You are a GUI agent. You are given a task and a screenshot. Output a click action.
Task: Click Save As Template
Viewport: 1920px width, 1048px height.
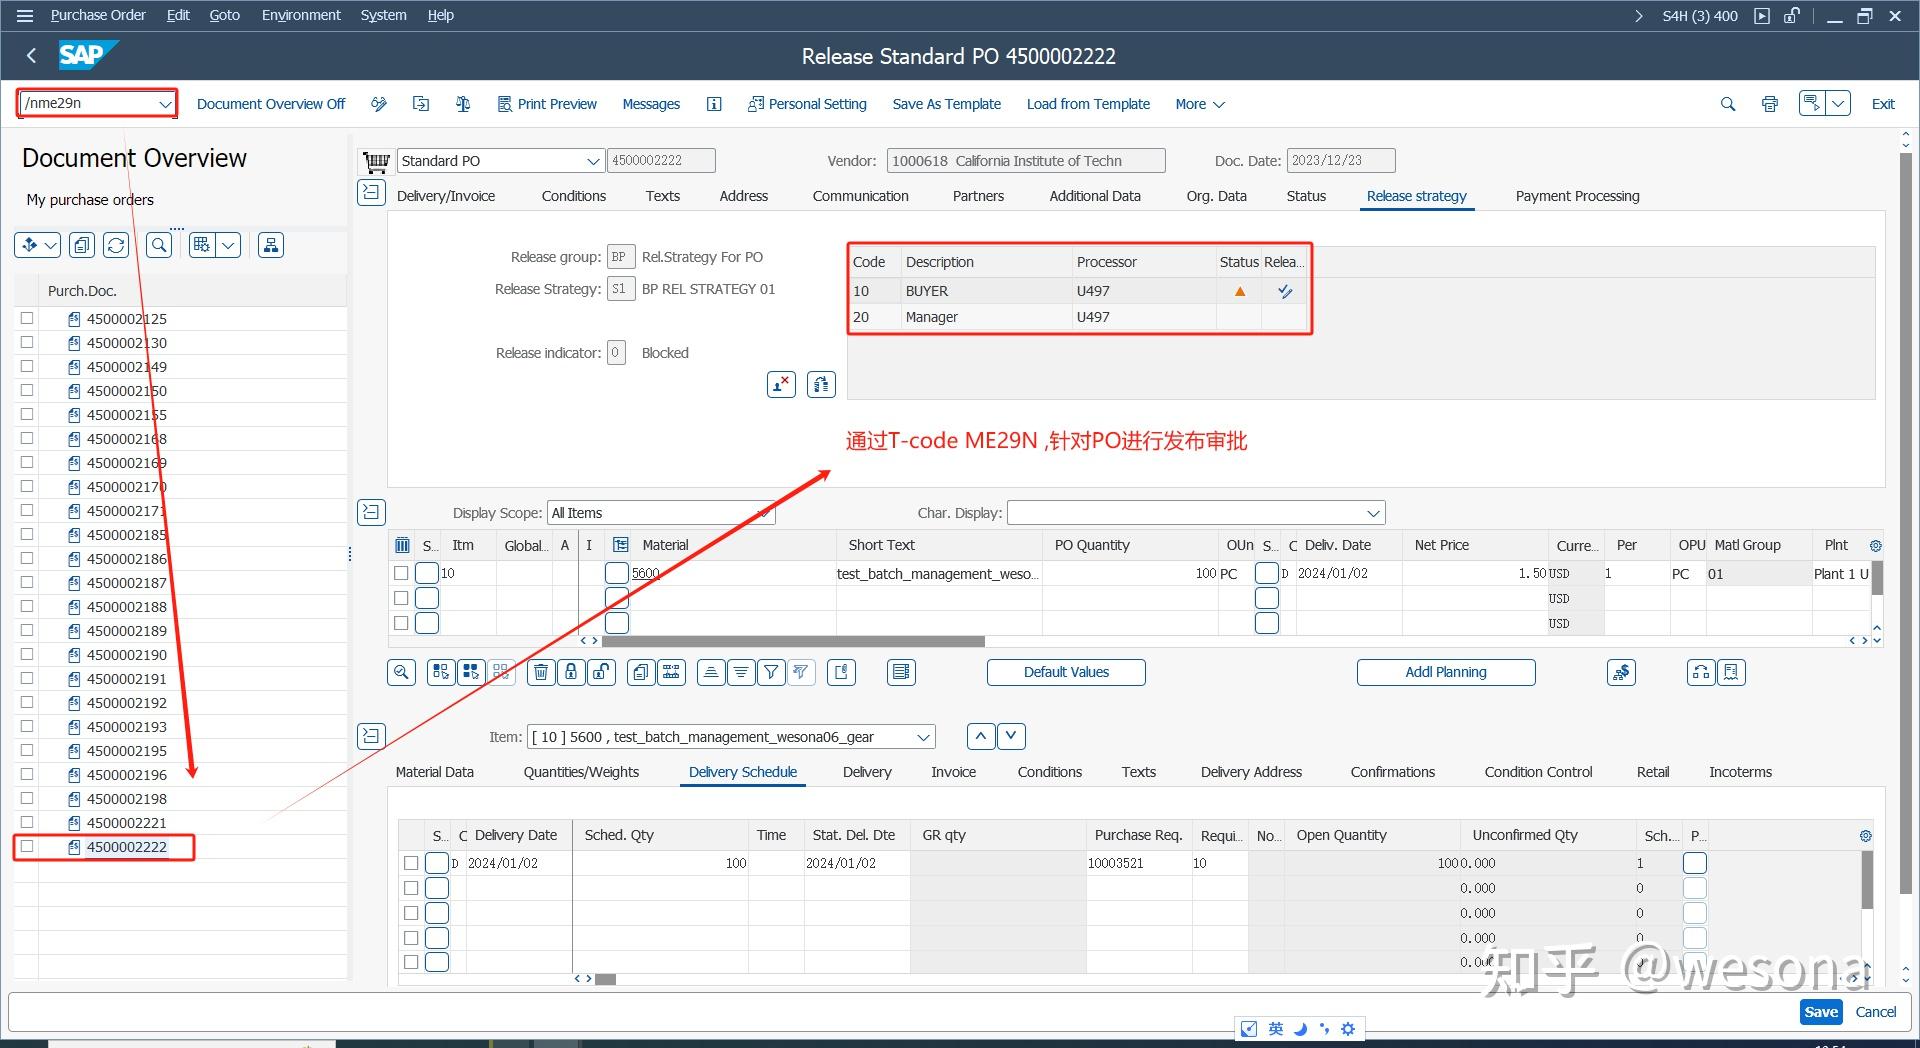[945, 103]
